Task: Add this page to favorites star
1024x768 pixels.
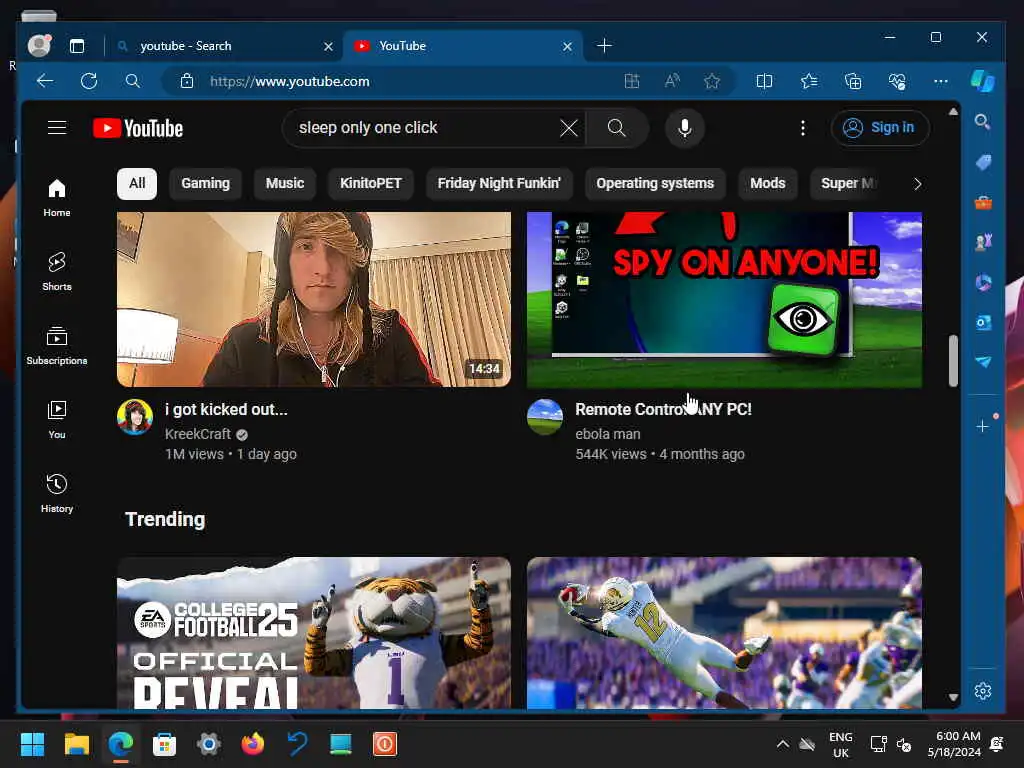Action: pyautogui.click(x=712, y=81)
